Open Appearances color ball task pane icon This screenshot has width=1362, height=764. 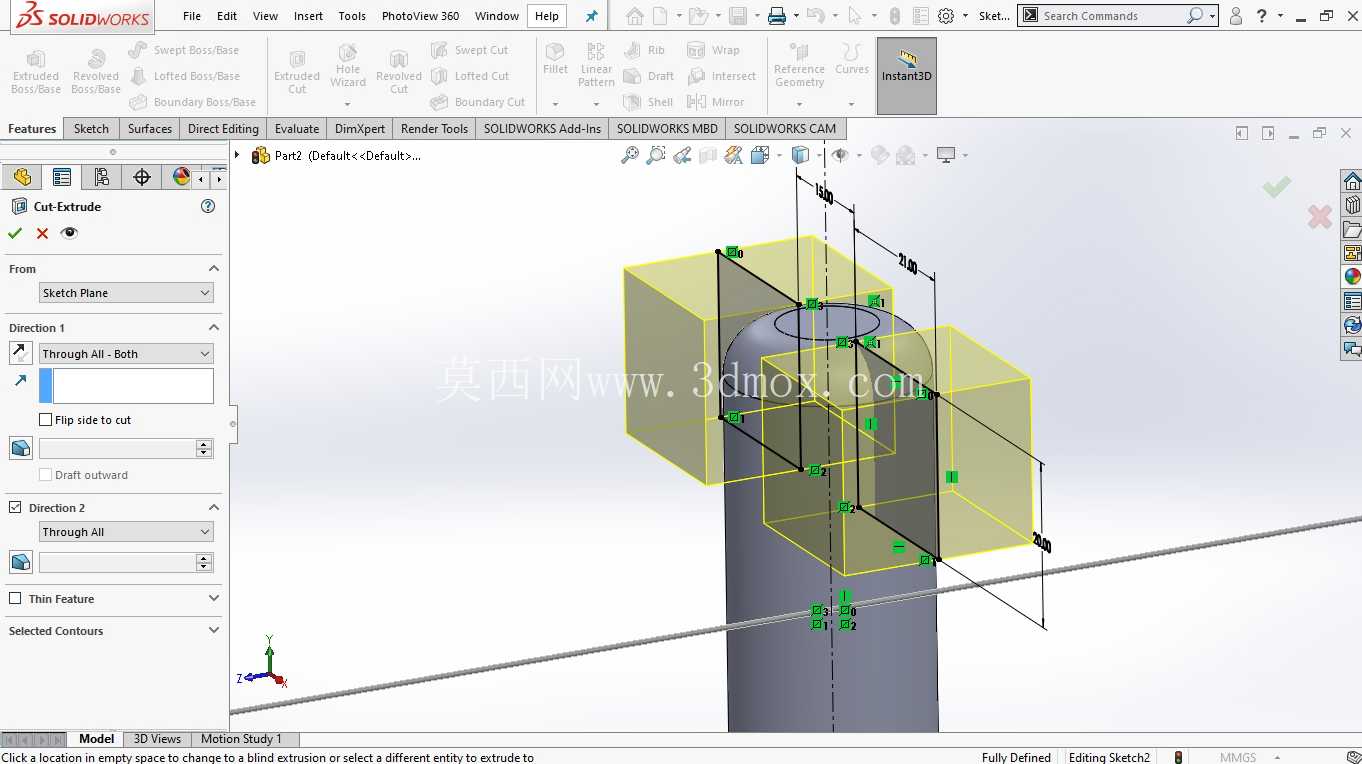coord(1352,277)
